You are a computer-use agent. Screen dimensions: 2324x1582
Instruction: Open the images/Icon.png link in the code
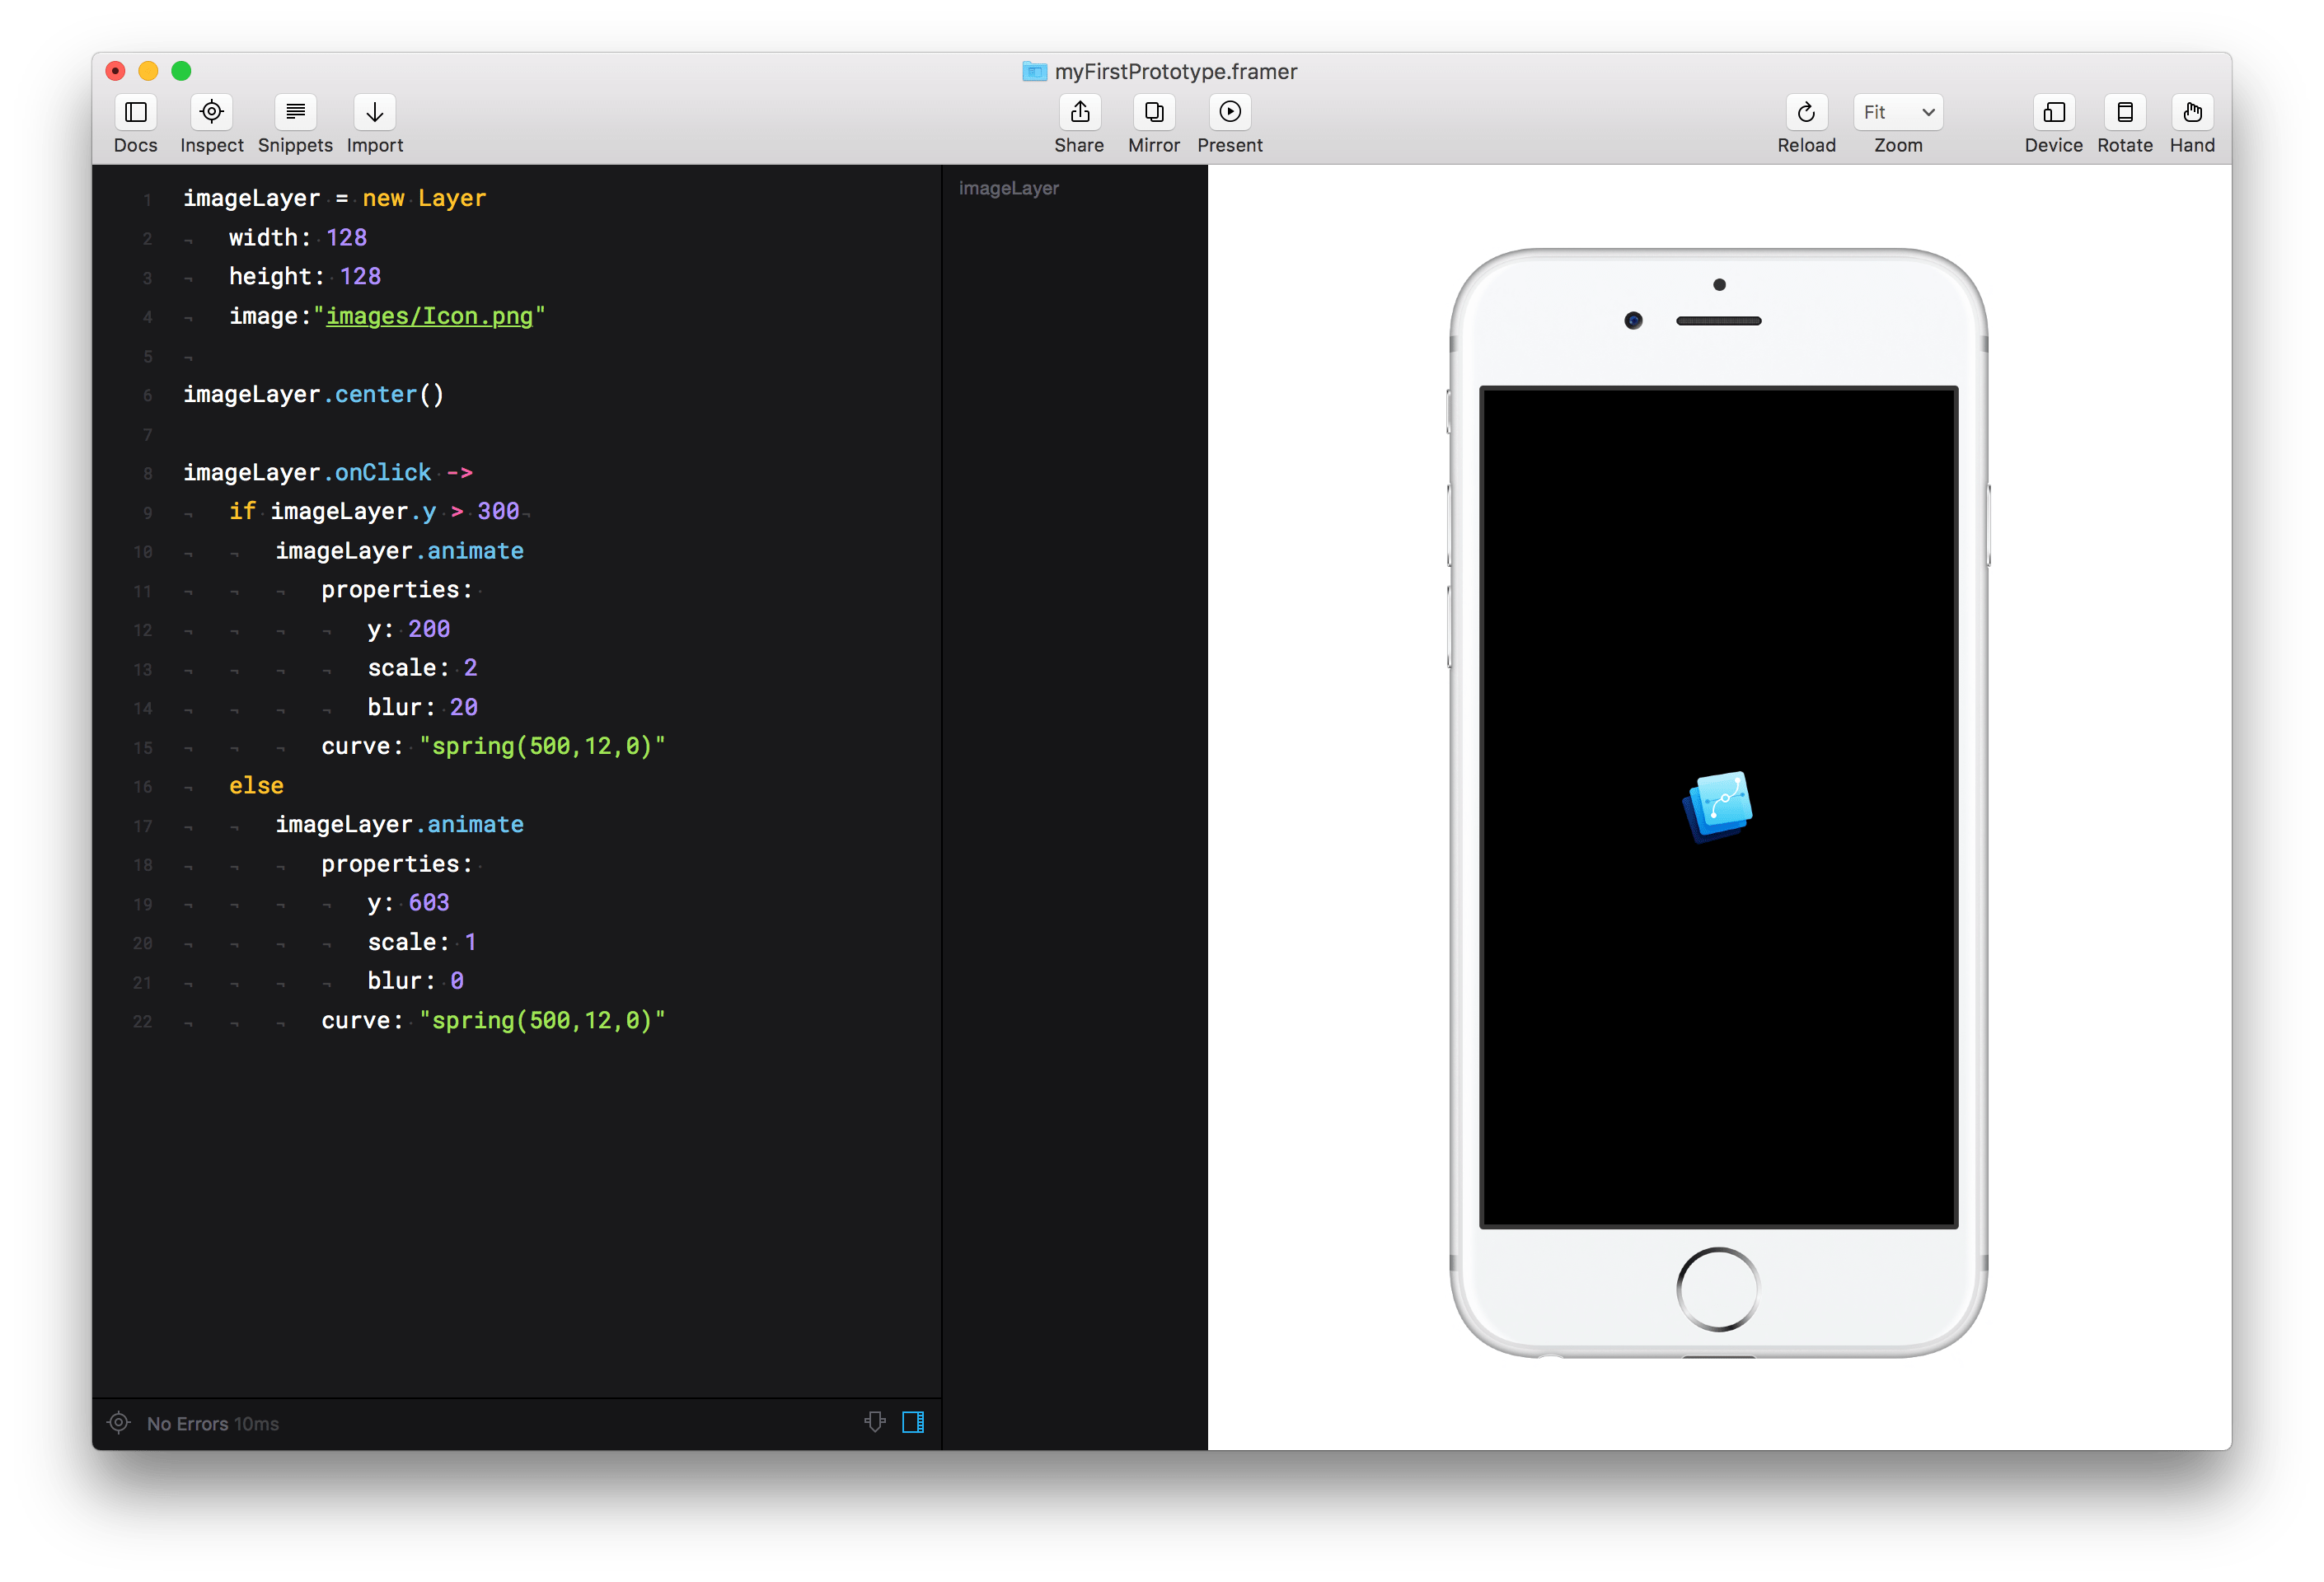[x=430, y=316]
